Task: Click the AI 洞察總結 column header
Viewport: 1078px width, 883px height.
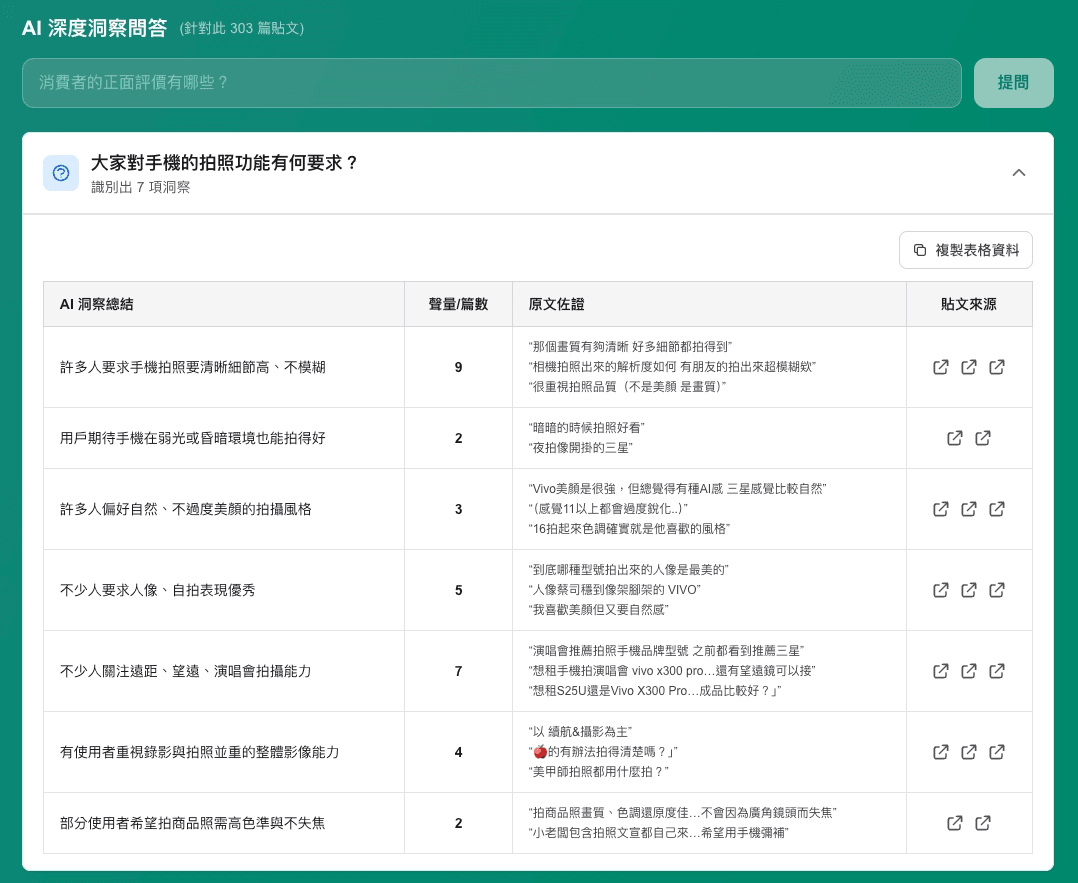Action: [95, 303]
